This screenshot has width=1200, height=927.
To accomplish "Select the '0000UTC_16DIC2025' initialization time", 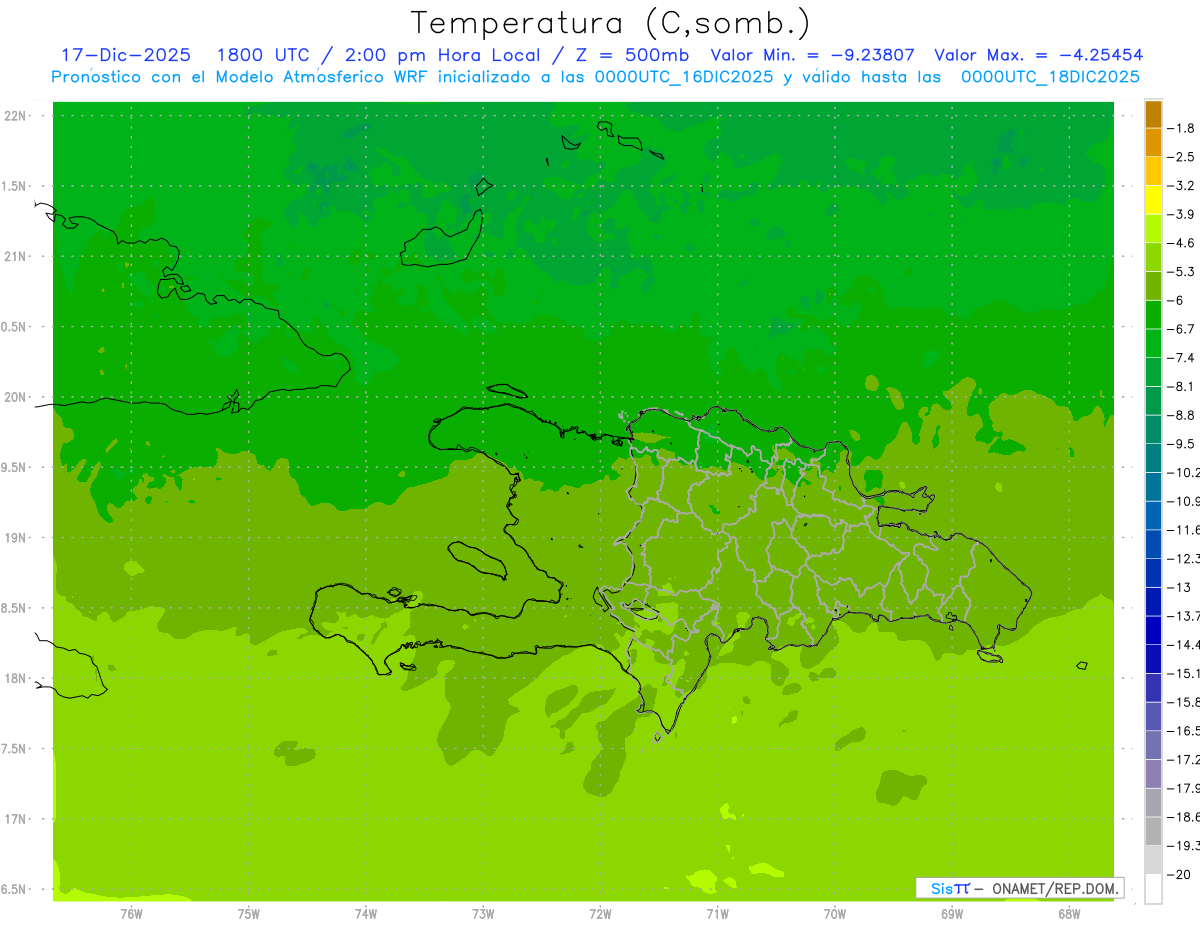I will coord(684,77).
